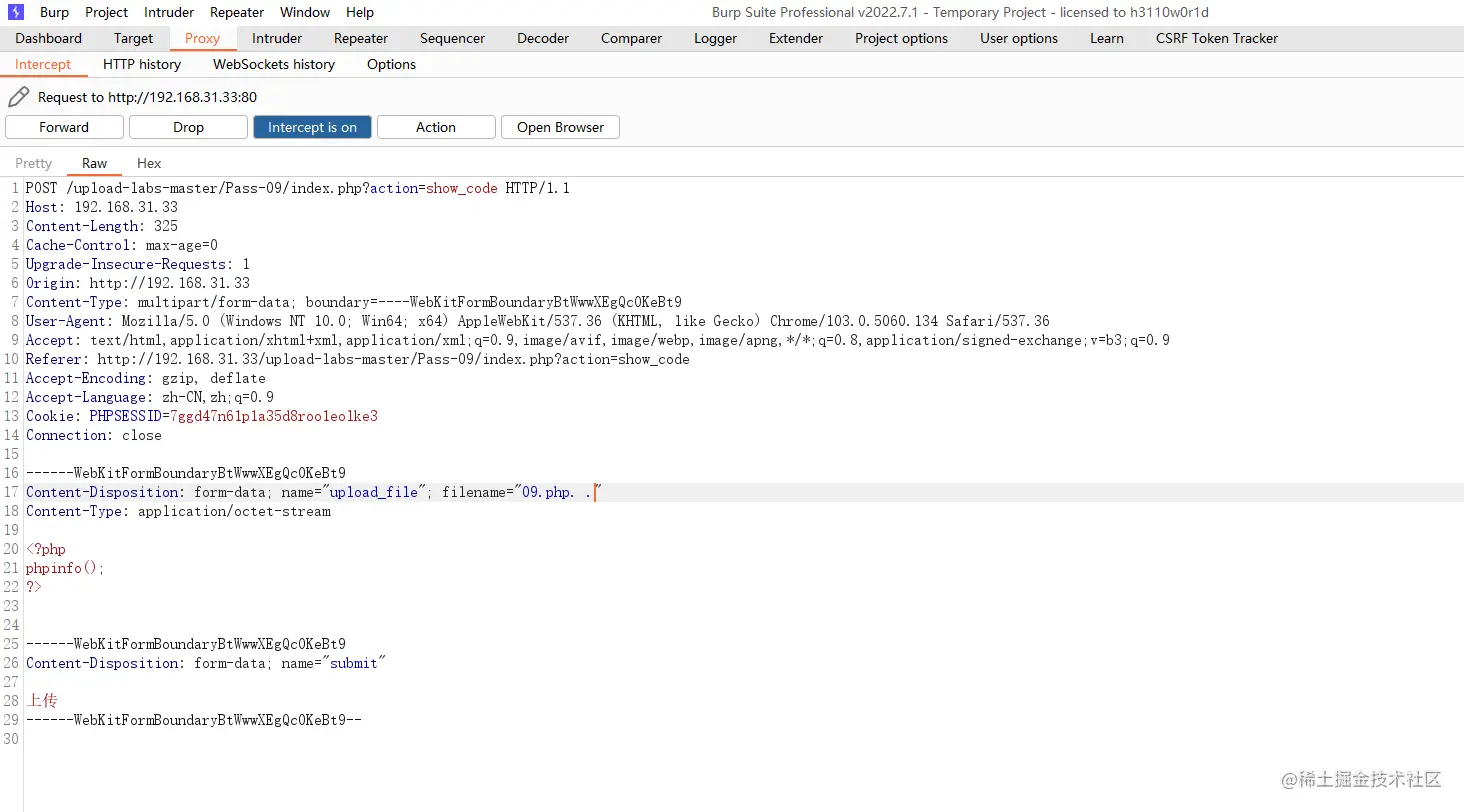
Task: Open the CSRF Token Tracker tab
Action: (1217, 38)
